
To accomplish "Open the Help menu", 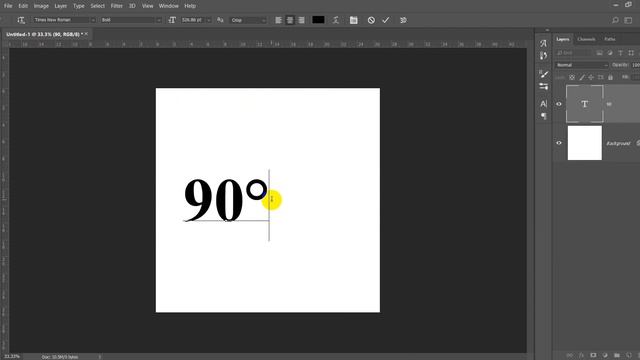I will 190,6.
